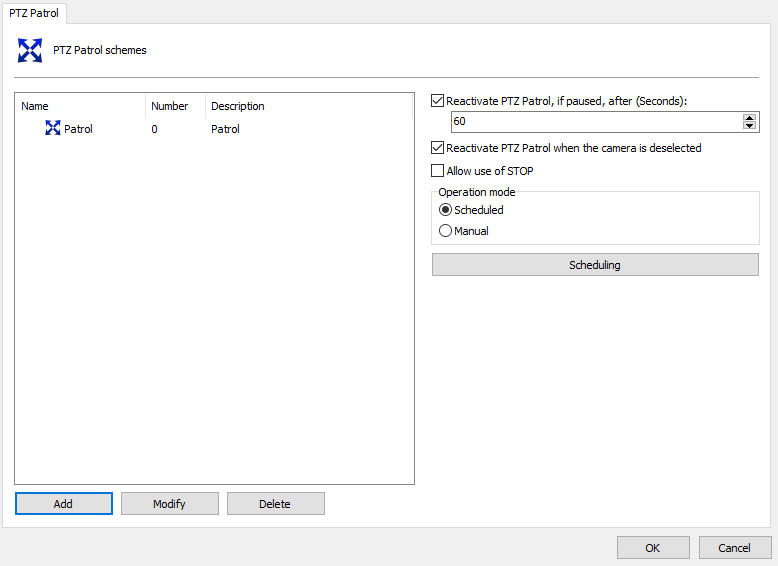Sort list by Name column header
This screenshot has height=566, width=778.
click(80, 106)
